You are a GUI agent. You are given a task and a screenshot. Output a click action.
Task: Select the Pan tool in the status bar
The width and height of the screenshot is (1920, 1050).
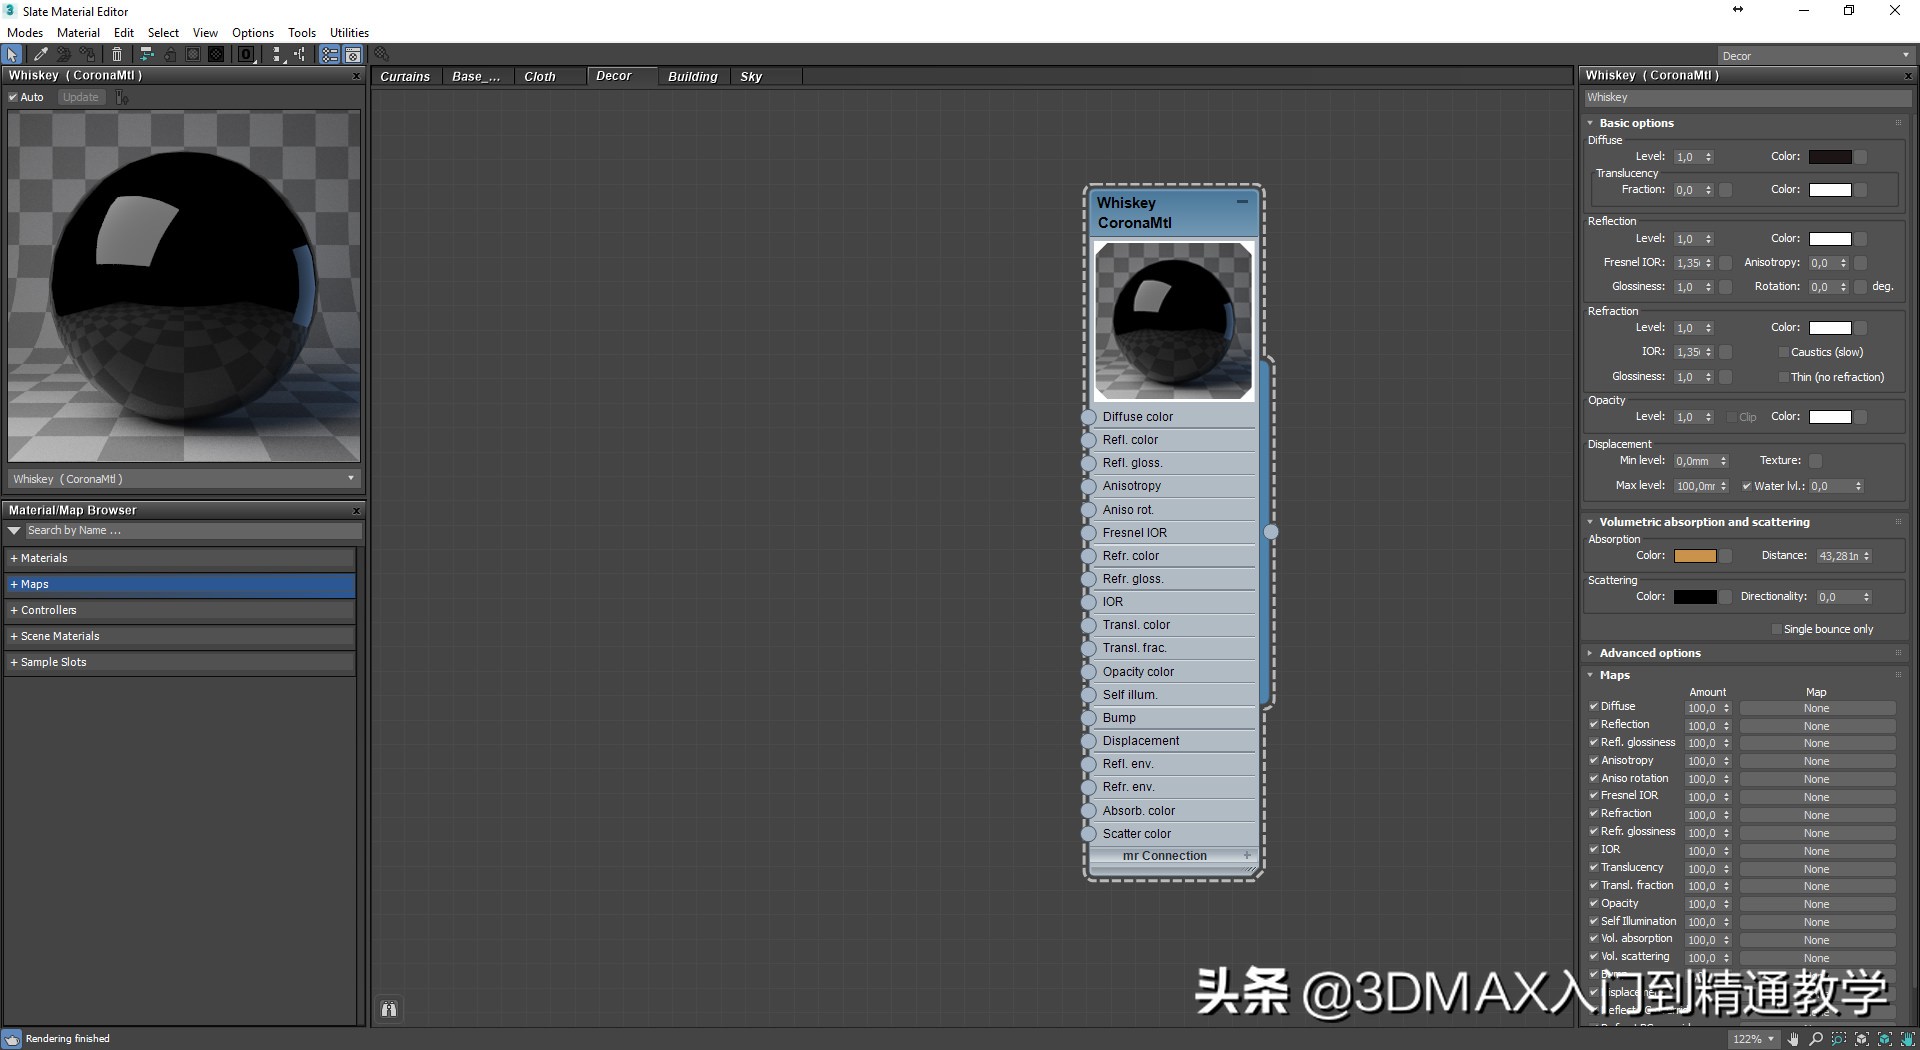click(1793, 1039)
